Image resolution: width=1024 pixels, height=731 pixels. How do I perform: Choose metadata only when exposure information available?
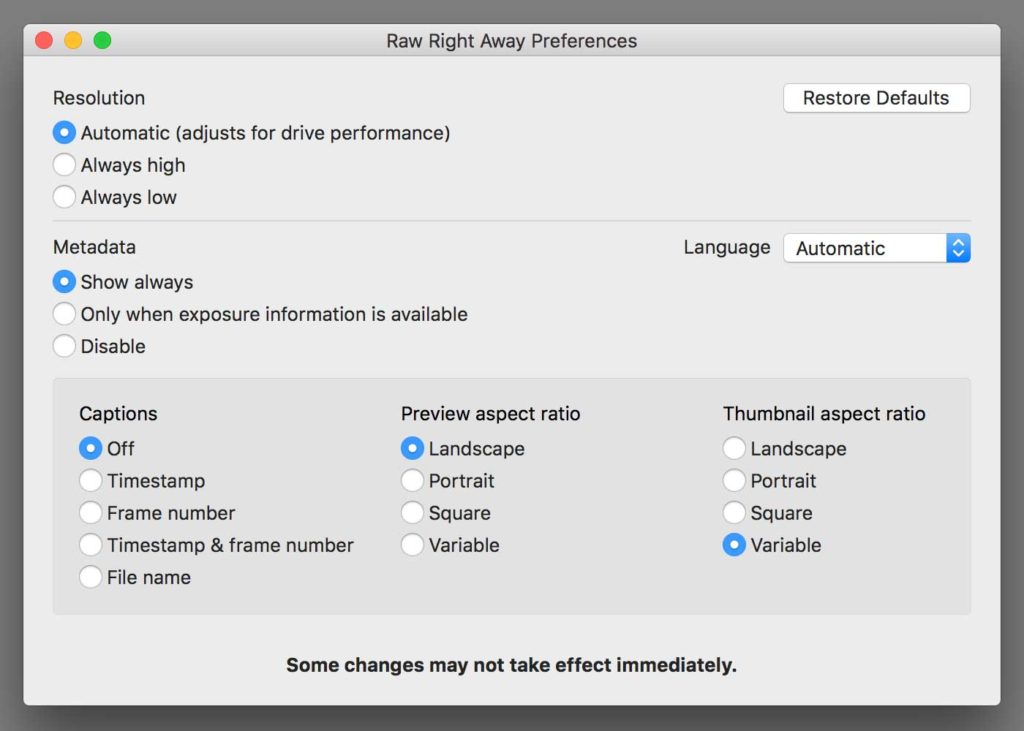(65, 314)
